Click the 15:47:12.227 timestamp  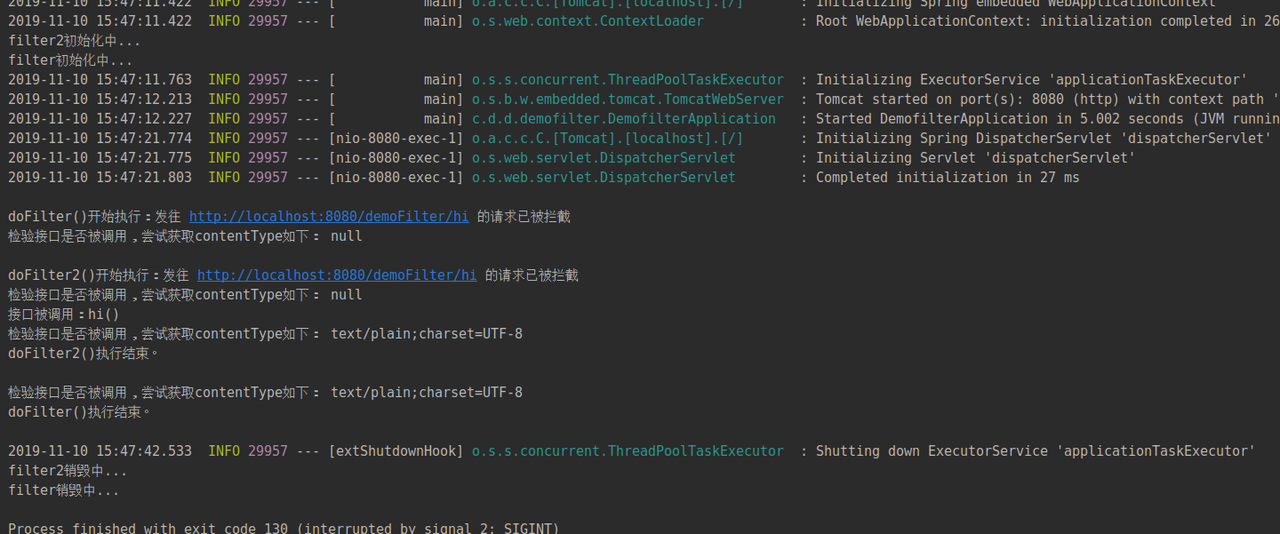point(100,119)
